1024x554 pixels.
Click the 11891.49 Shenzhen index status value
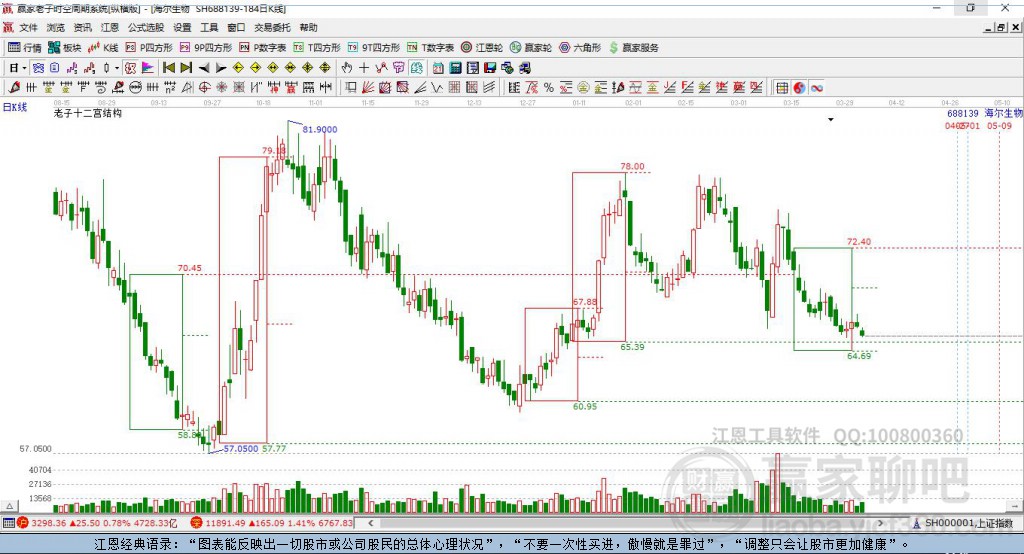coord(225,523)
